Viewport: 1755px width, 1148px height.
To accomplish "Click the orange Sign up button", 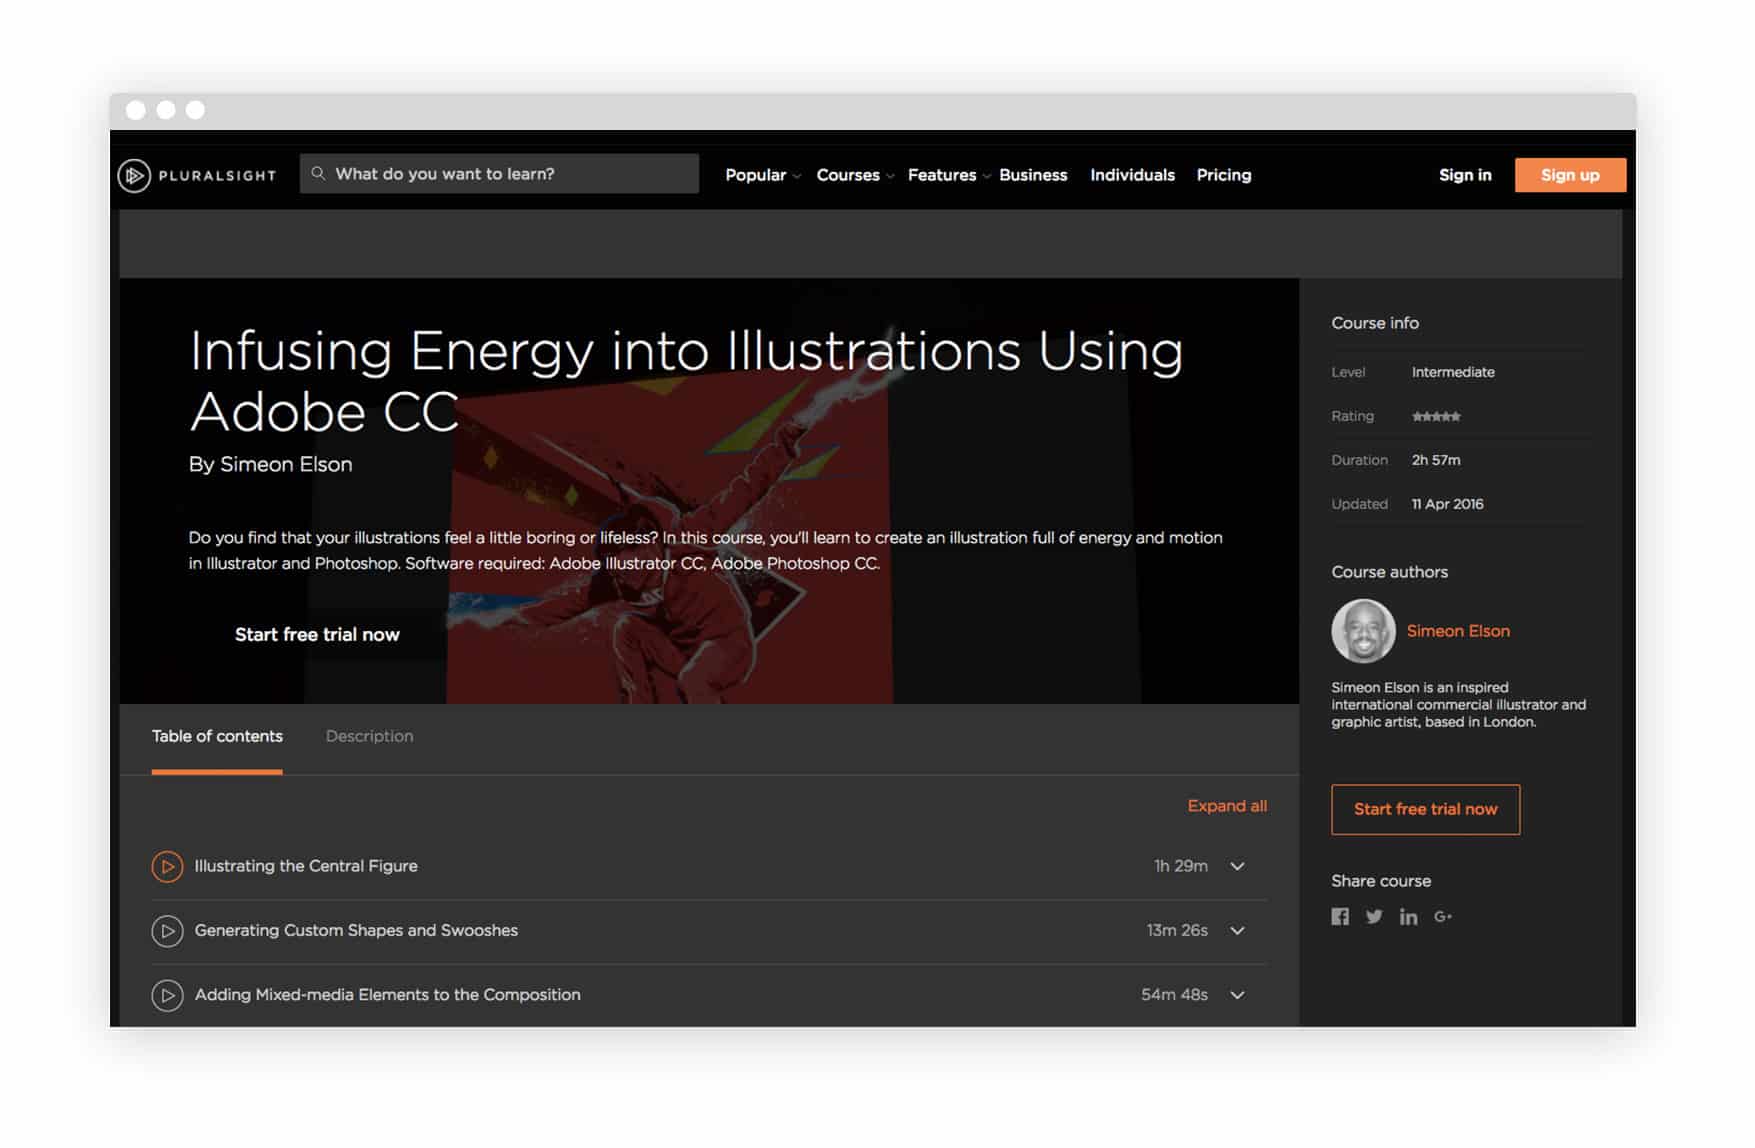I will click(1570, 175).
